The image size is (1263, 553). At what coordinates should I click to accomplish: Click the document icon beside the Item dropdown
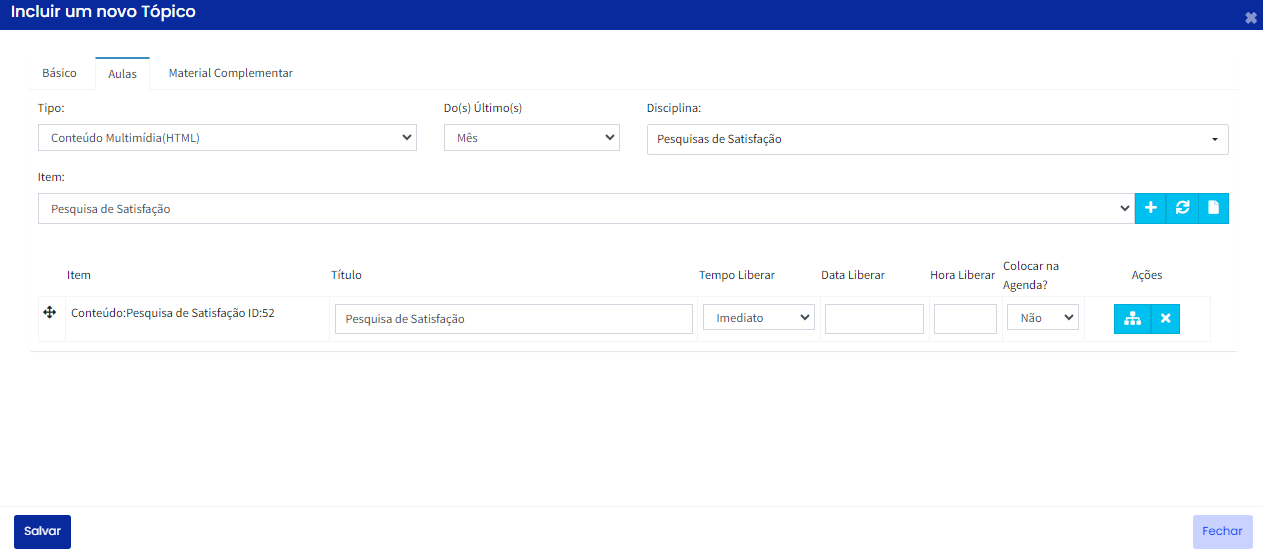click(x=1213, y=208)
